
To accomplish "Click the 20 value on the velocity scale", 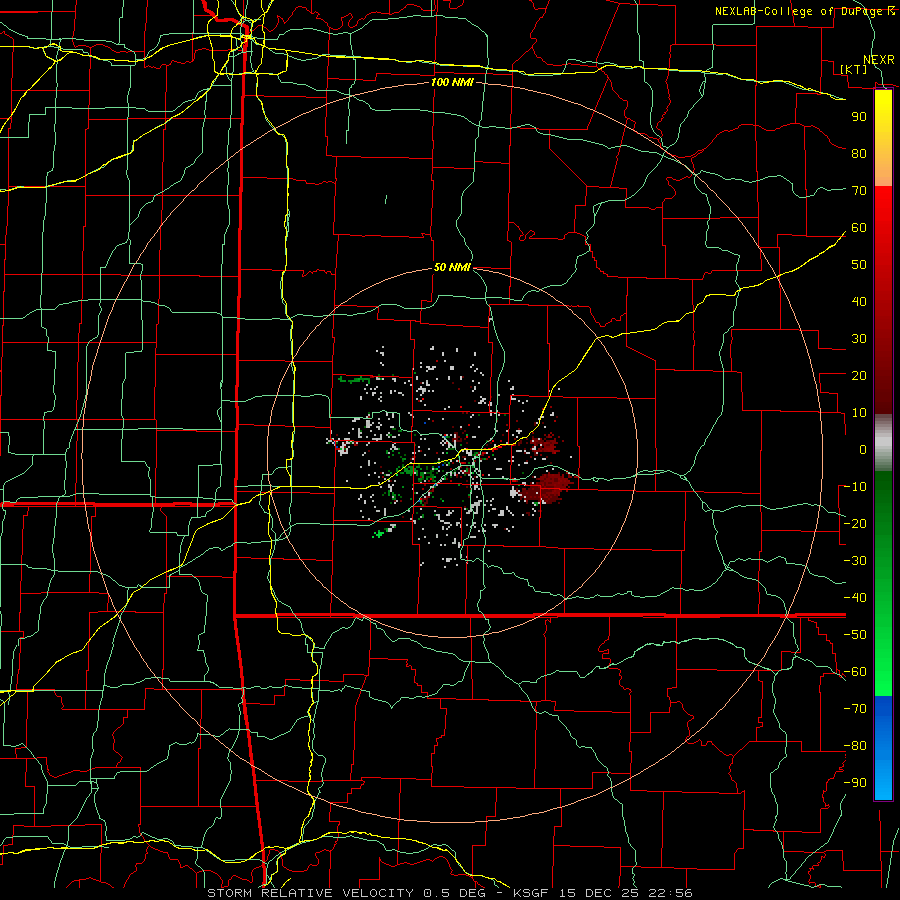I will [859, 375].
